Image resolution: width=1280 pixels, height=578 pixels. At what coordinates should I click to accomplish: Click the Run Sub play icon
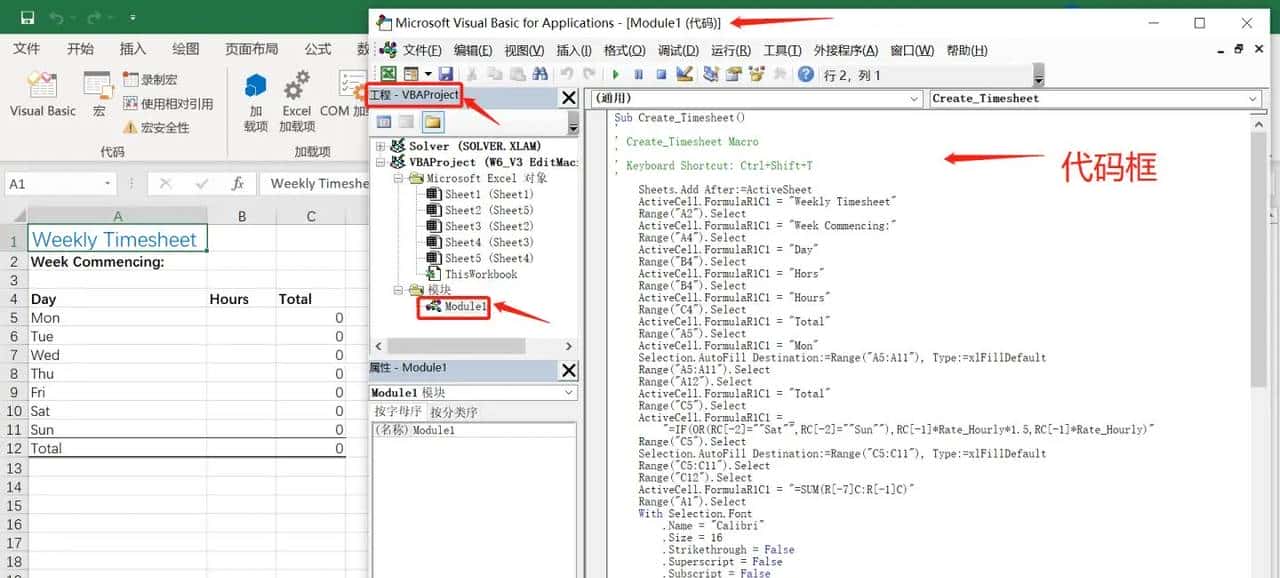[615, 74]
